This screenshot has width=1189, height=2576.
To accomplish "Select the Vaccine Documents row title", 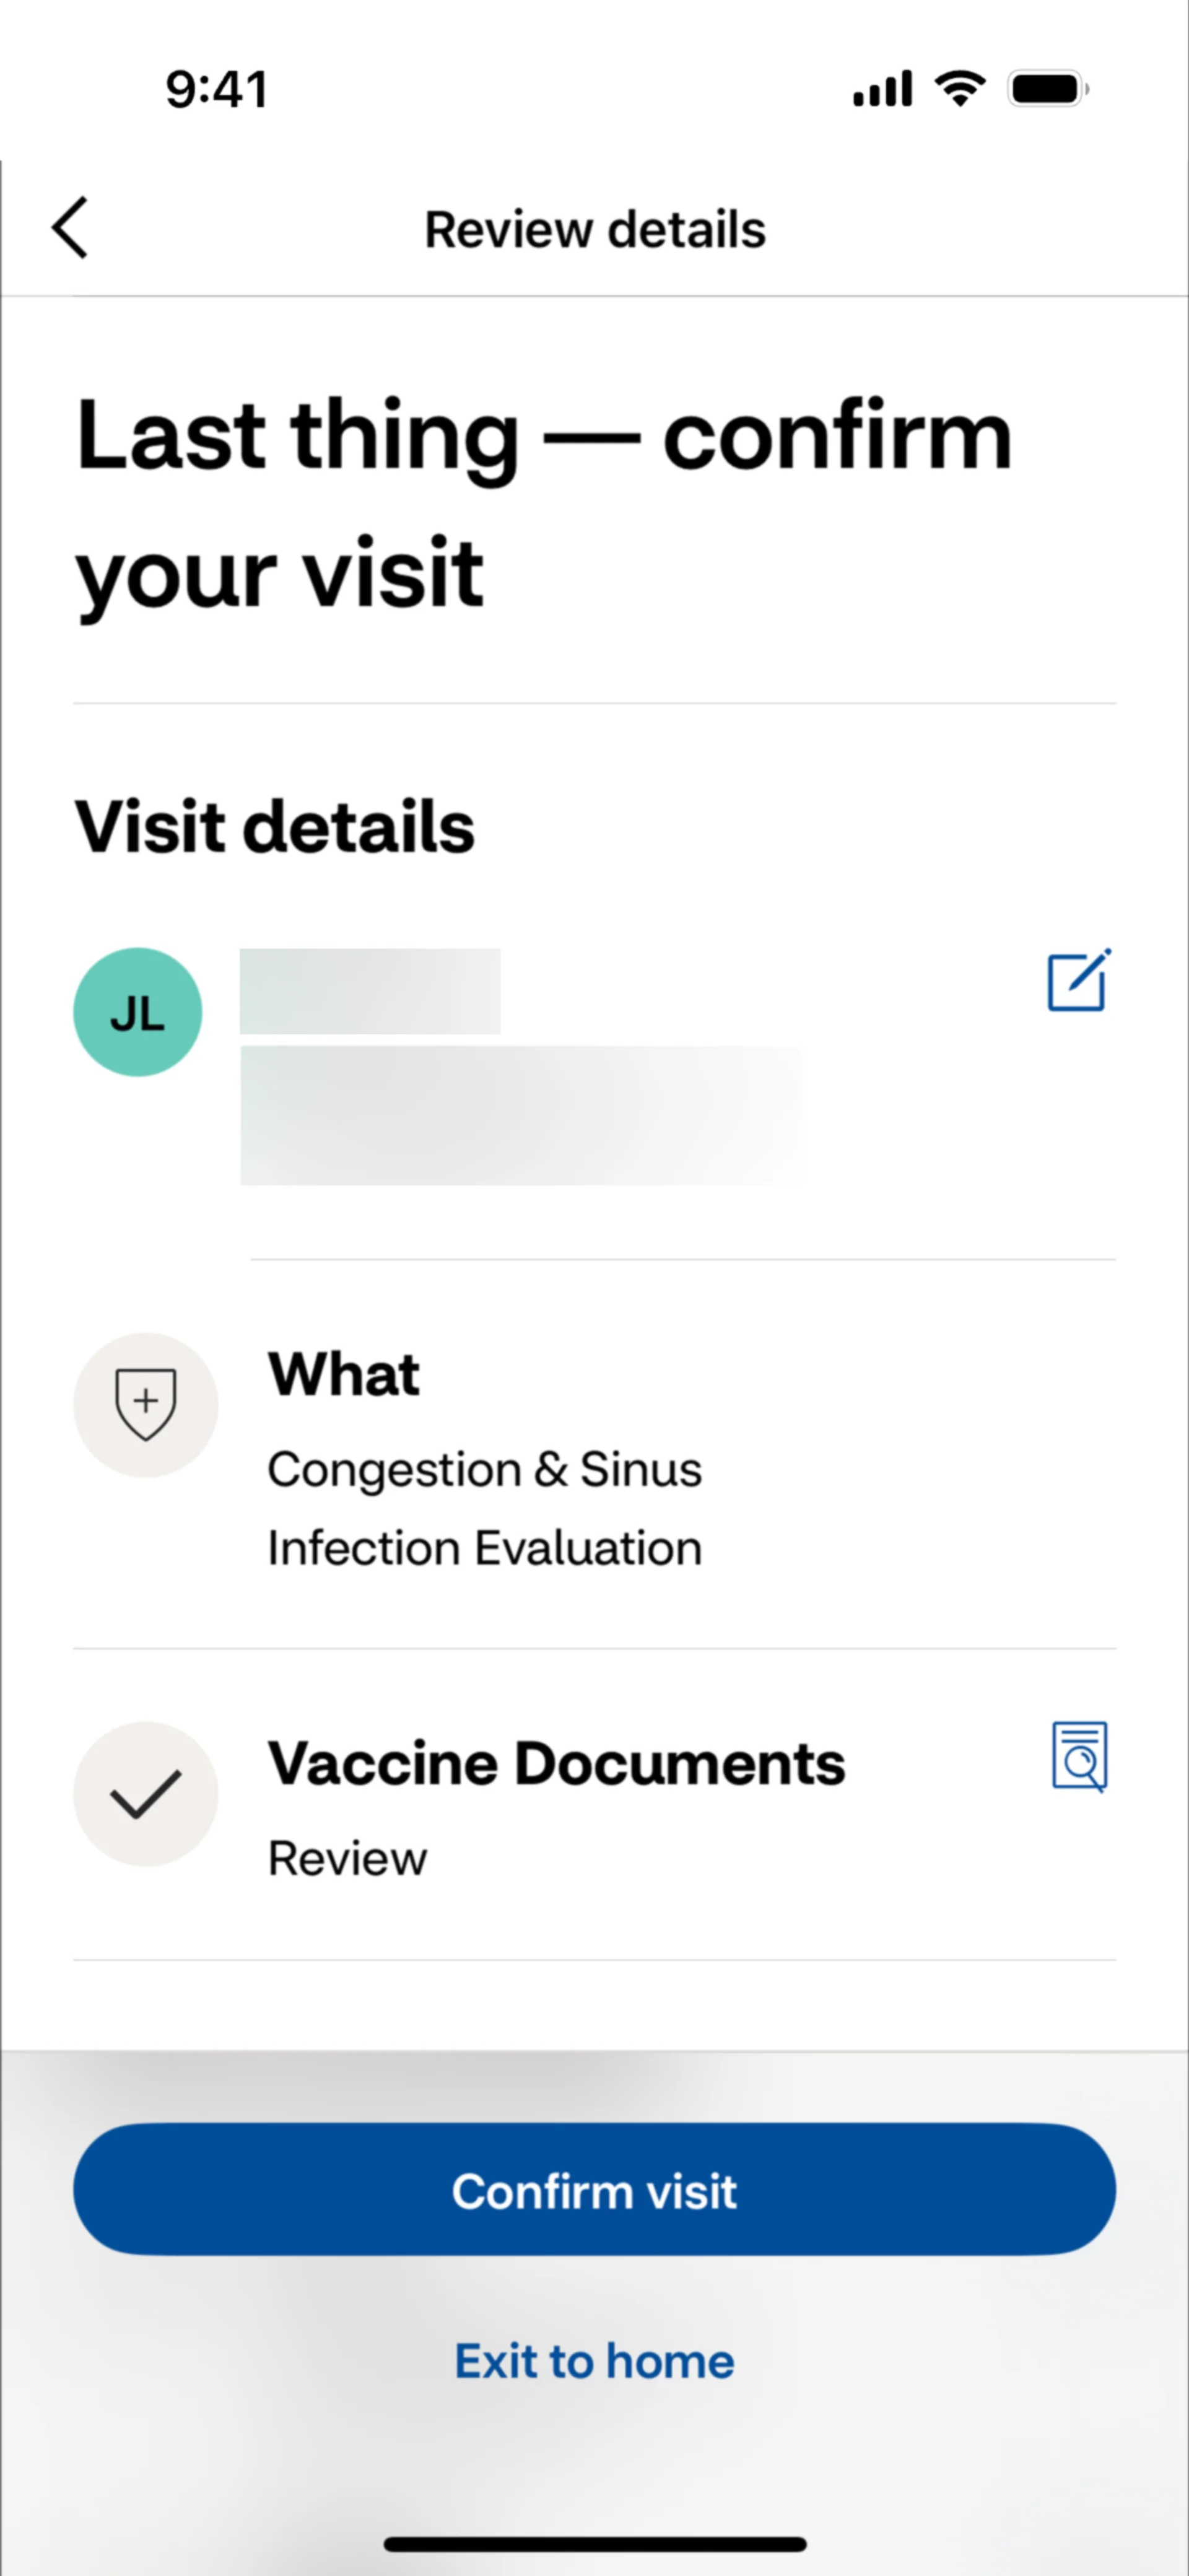I will tap(556, 1763).
